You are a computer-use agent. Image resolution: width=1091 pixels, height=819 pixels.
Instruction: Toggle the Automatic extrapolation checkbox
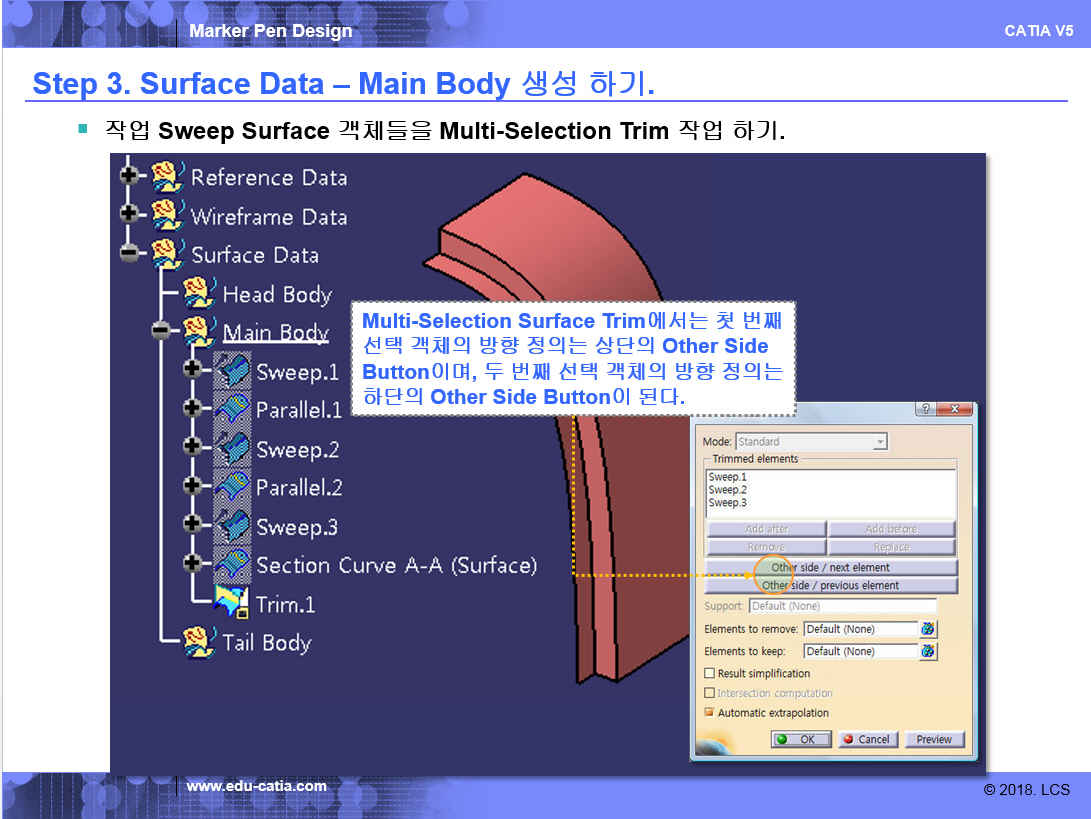(710, 713)
